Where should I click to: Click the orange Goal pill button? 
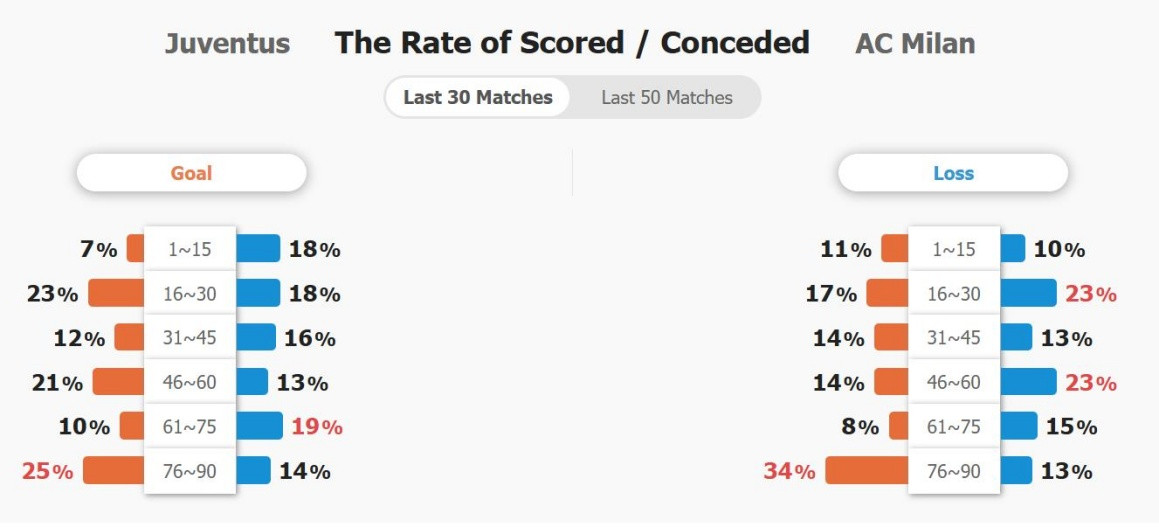pos(191,173)
